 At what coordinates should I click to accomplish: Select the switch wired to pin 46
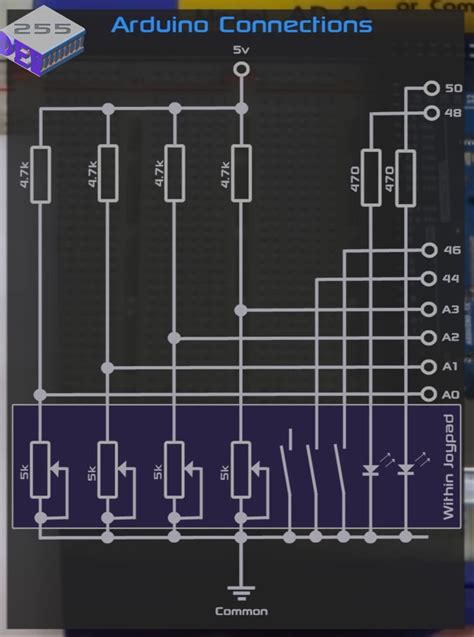click(x=340, y=469)
